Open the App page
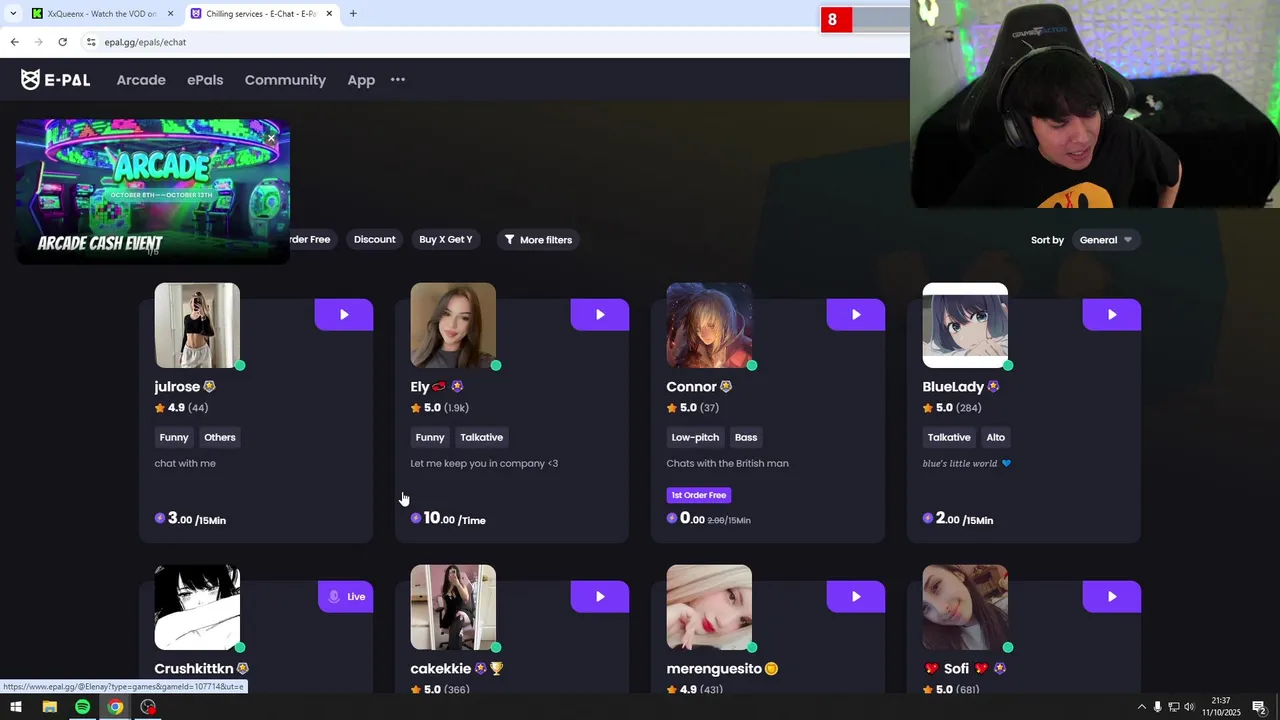This screenshot has width=1280, height=720. 361,80
